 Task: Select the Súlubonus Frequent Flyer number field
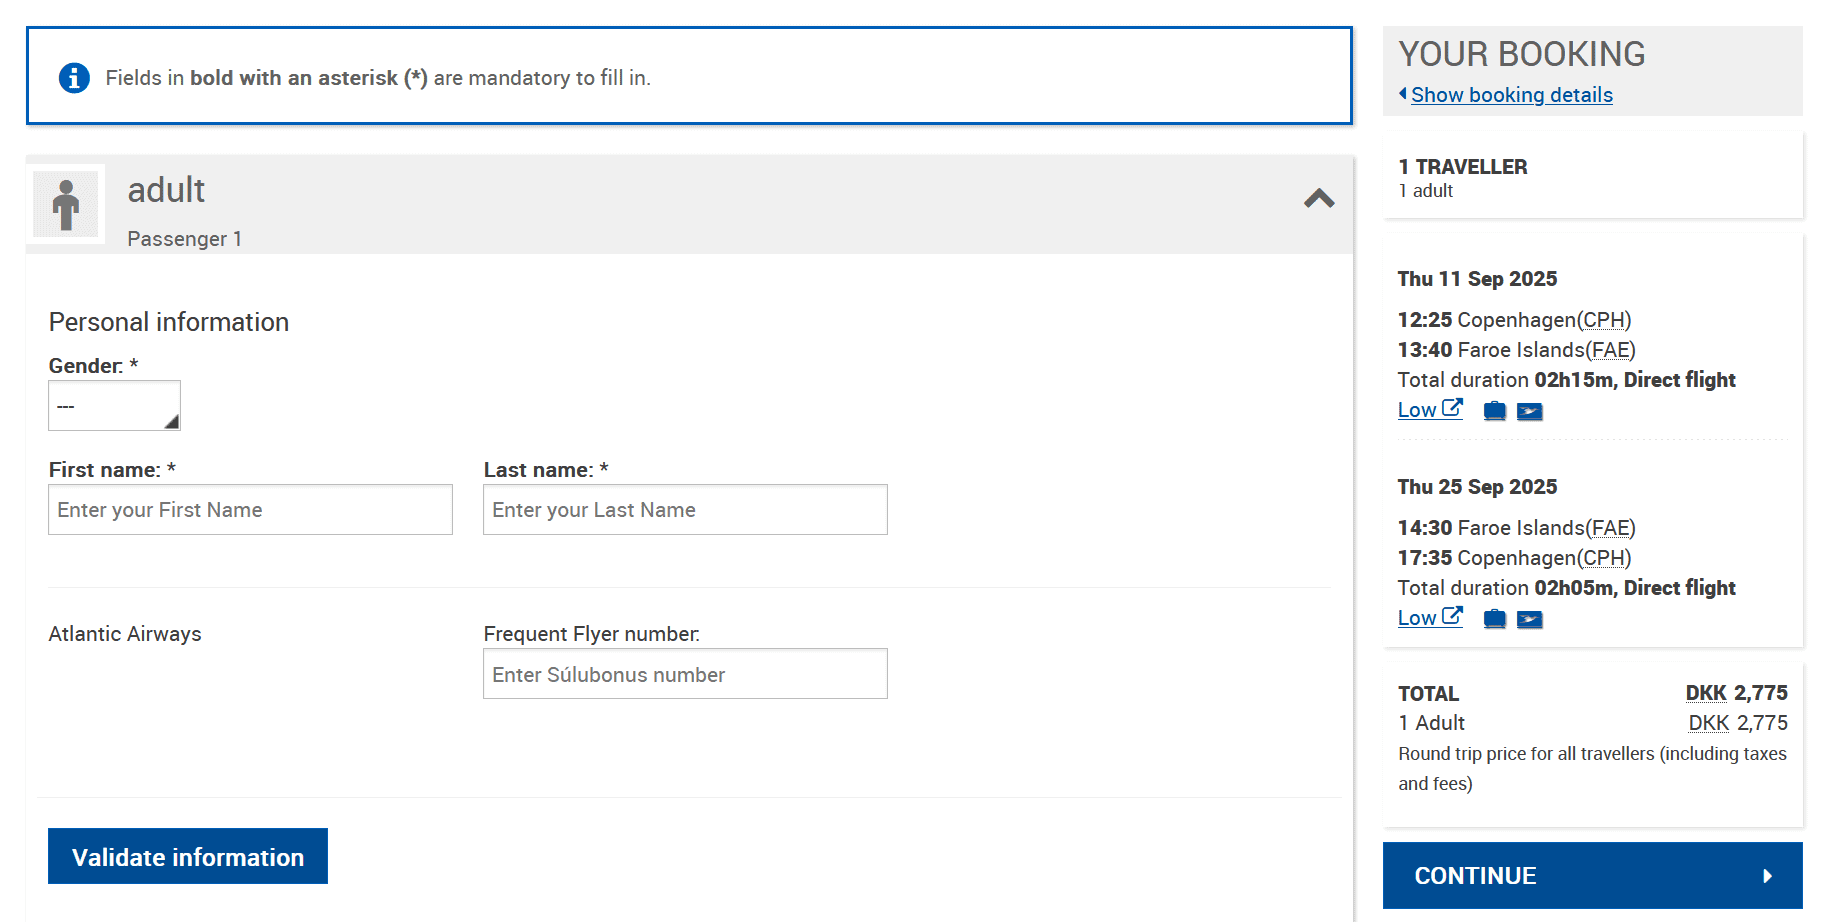[685, 674]
